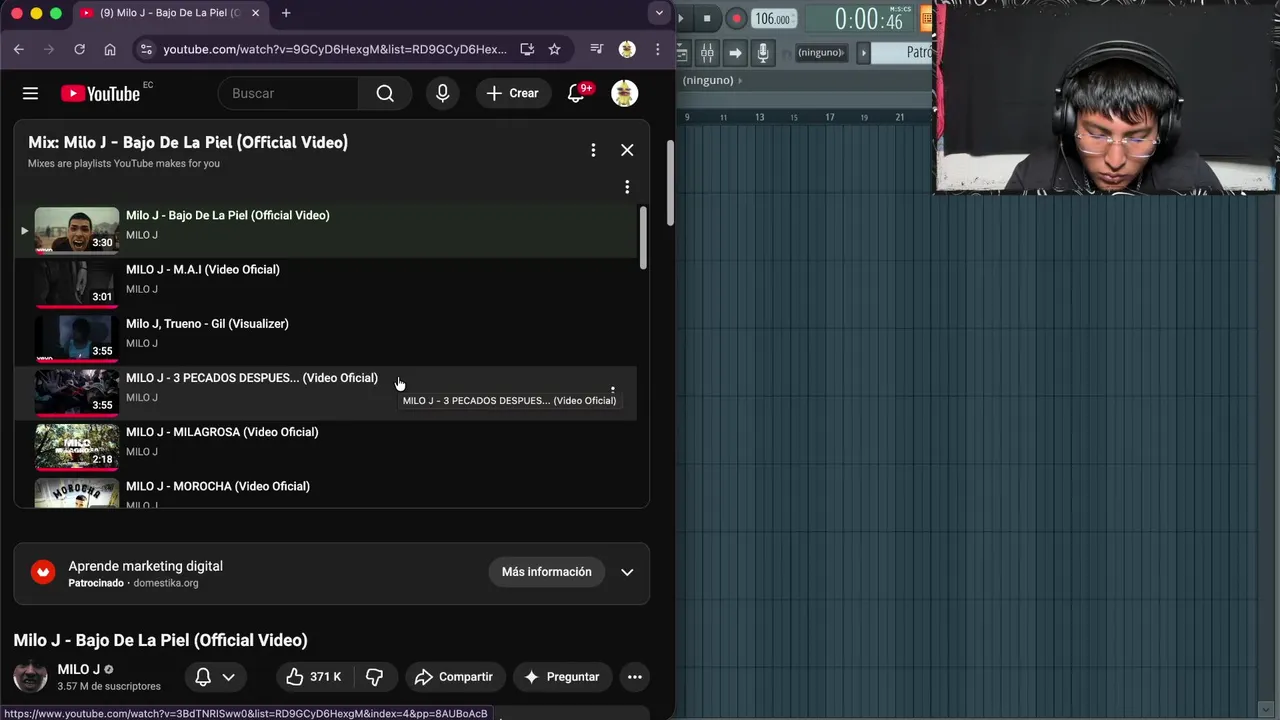Screen dimensions: 1280x720
Task: Click the Patró pattern name field
Action: [903, 52]
